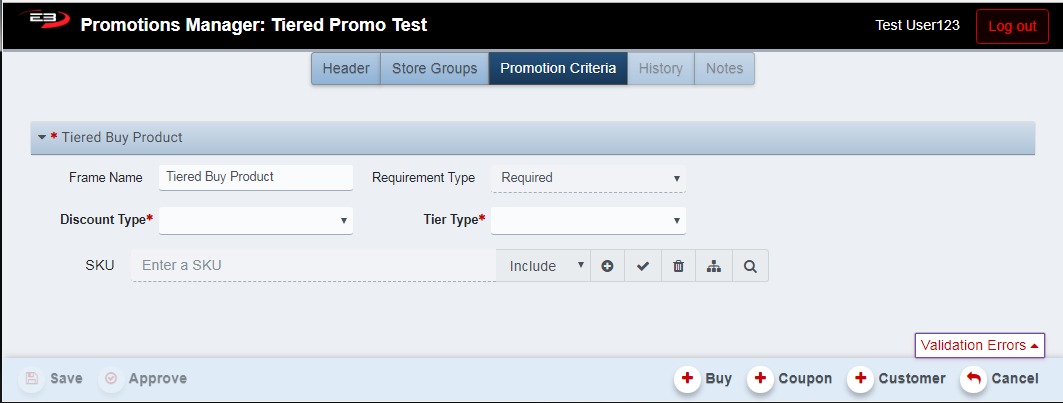
Task: Click the add SKU plus icon
Action: [607, 266]
